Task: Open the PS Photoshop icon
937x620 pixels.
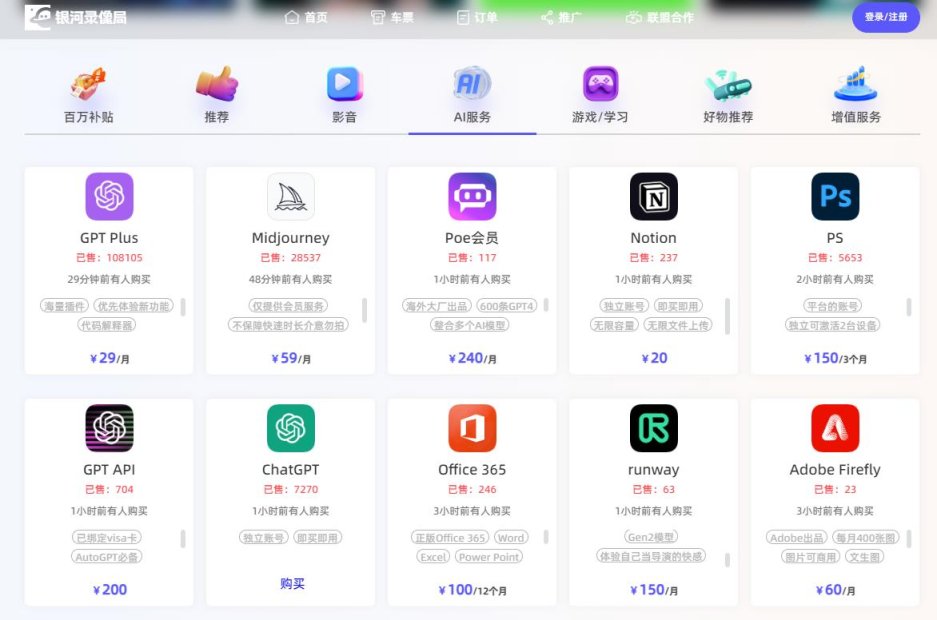Action: tap(835, 197)
